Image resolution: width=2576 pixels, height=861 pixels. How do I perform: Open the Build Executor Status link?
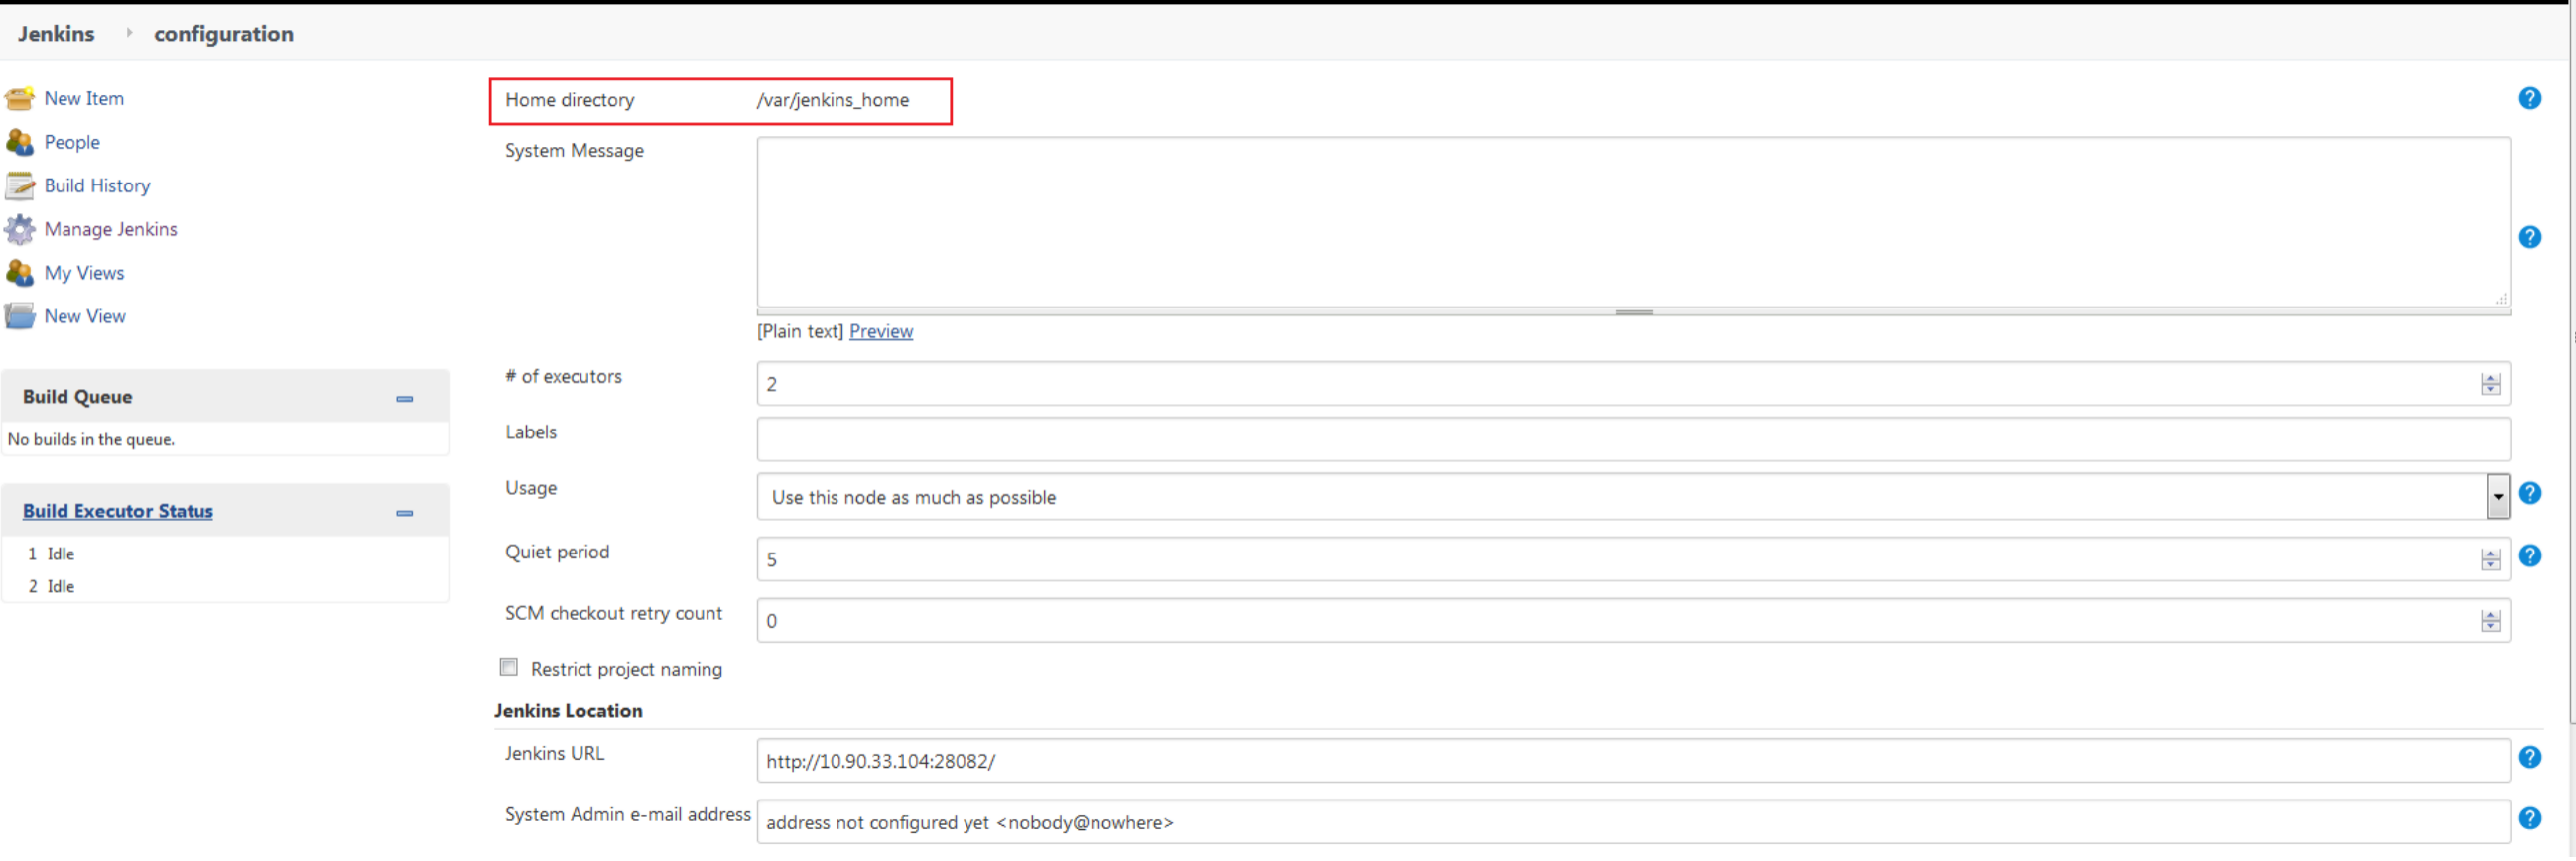pyautogui.click(x=118, y=512)
